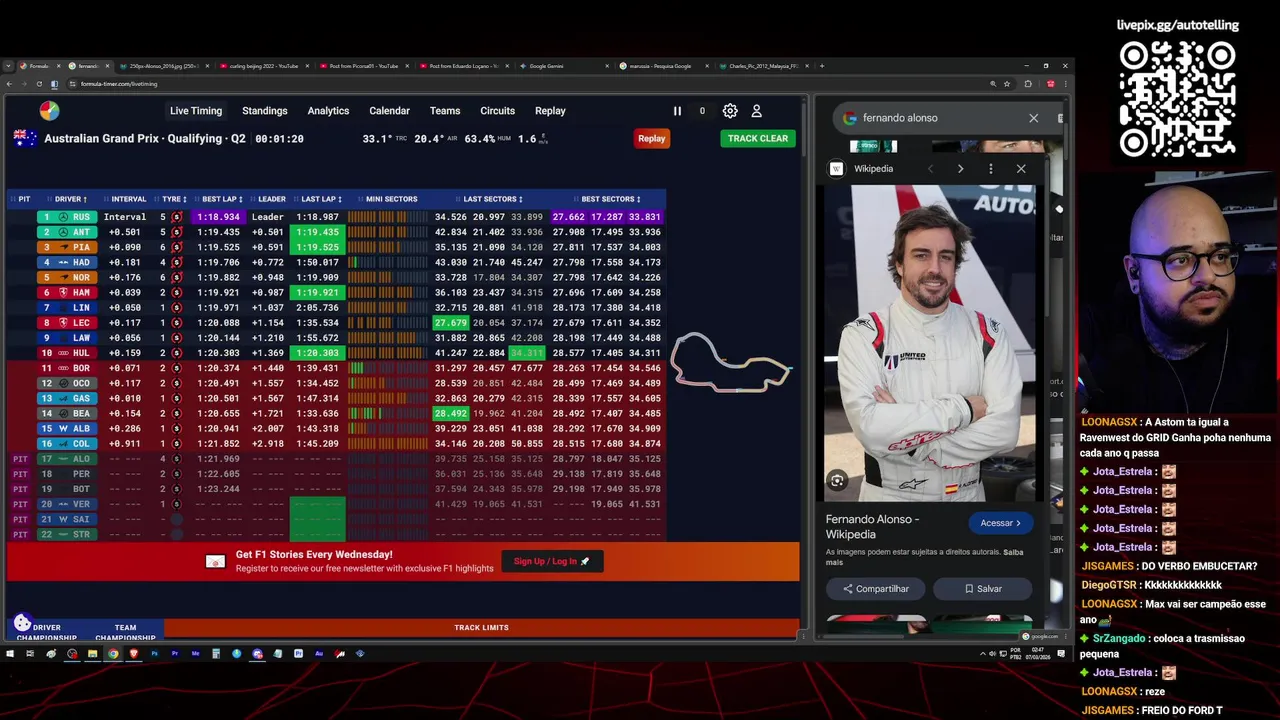
Task: Click the Ferrari team logo beside HAM
Action: coord(63,293)
